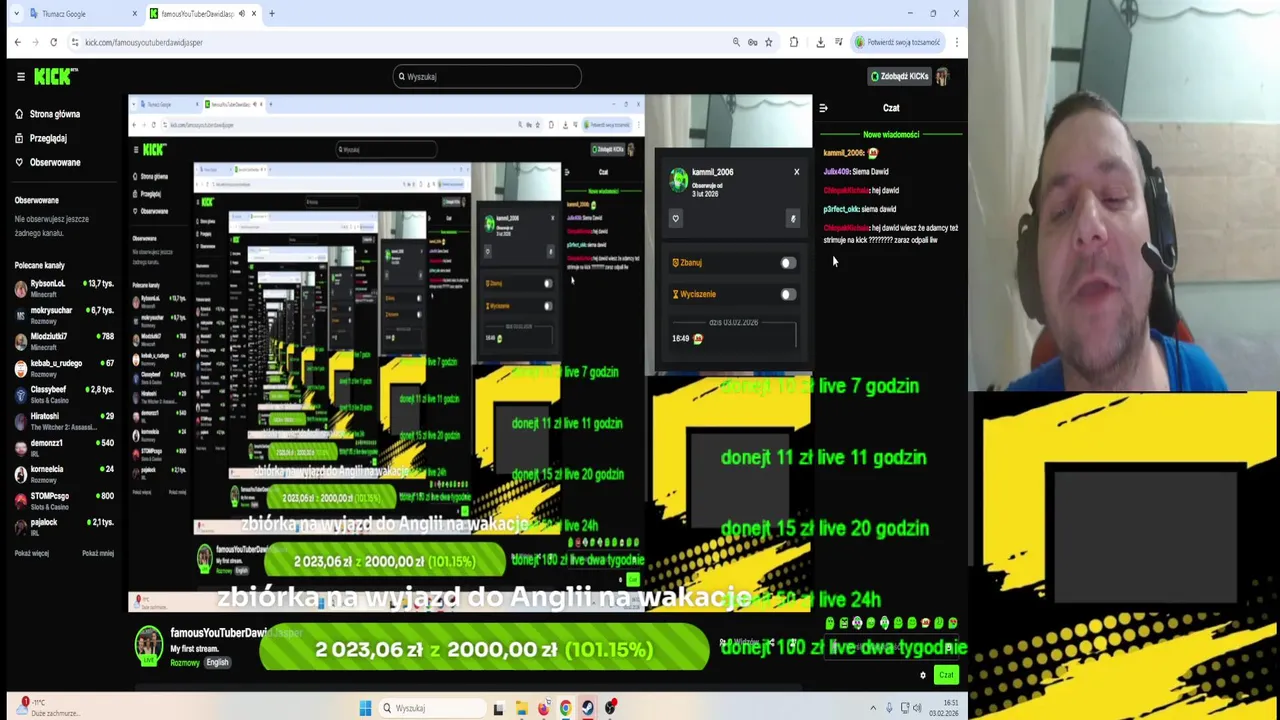The width and height of the screenshot is (1280, 720).
Task: Open mokrysuchar recommended channel
Action: point(64,315)
